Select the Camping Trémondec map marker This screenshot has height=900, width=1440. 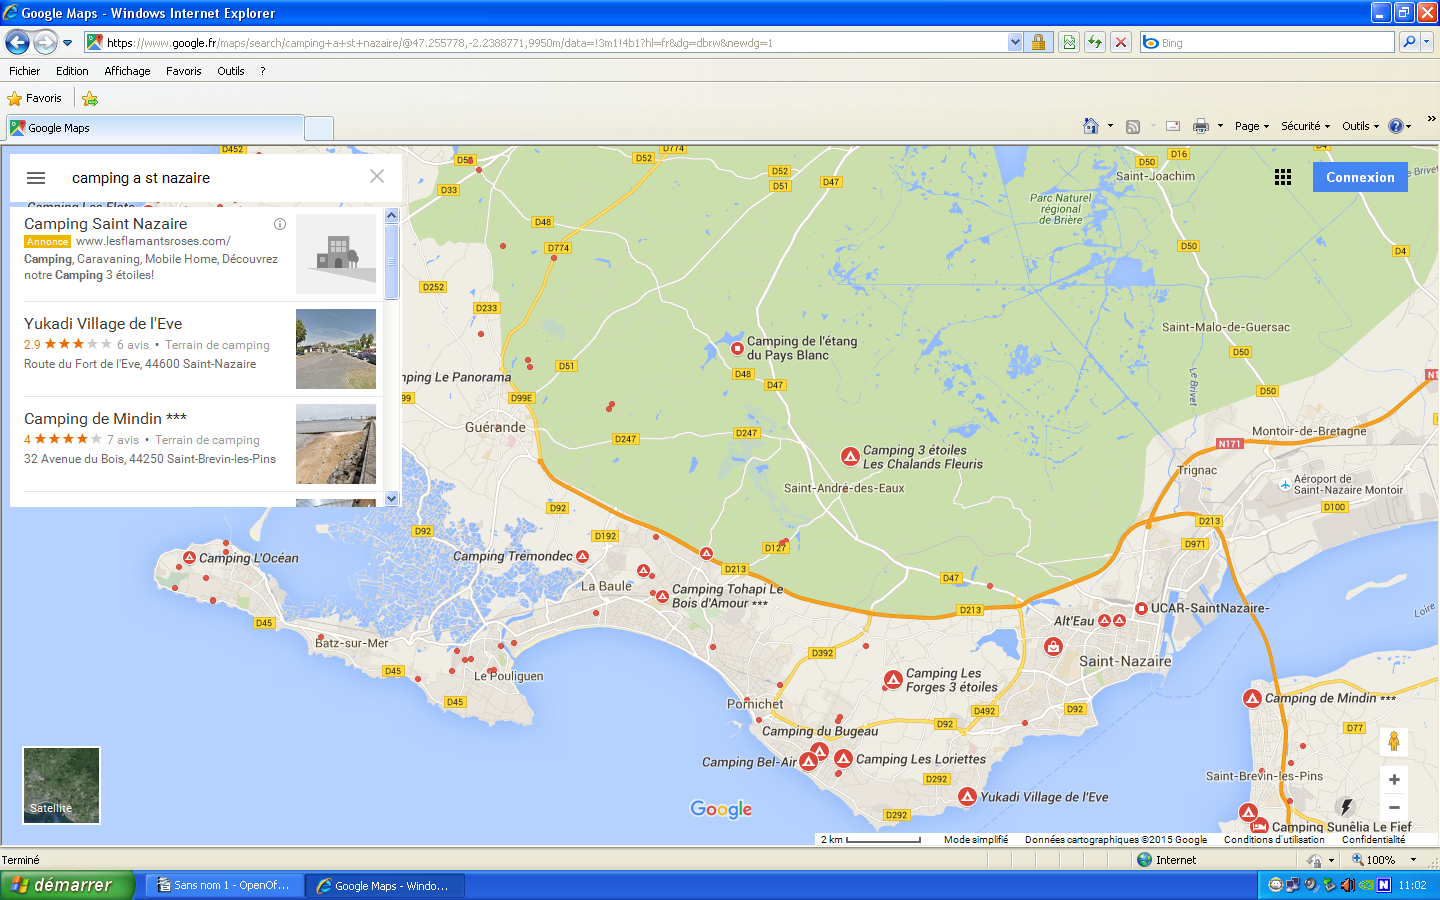pyautogui.click(x=582, y=556)
